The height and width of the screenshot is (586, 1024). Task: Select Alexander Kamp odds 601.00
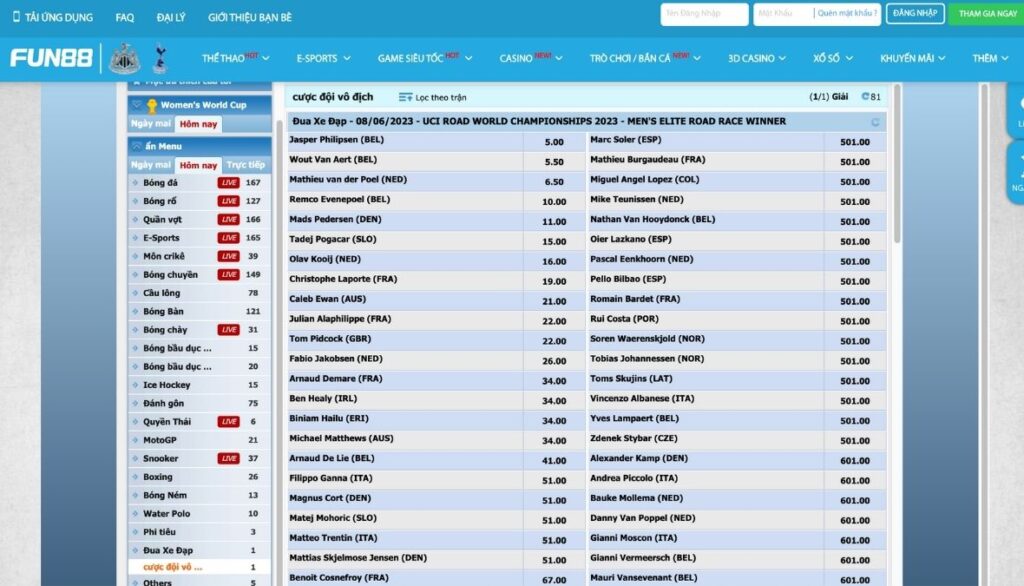coord(854,461)
